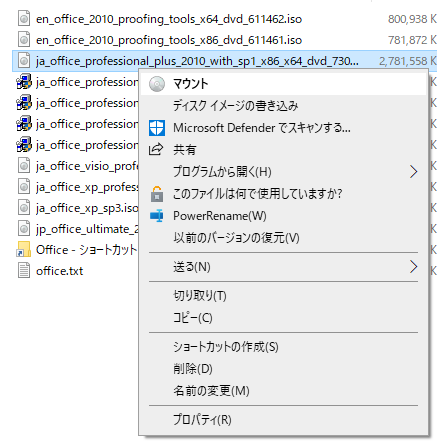Expand the プログラムから開く submenu arrow

(x=413, y=172)
